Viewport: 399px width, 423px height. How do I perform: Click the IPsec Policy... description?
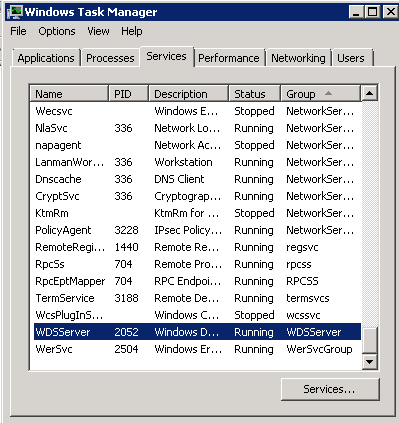point(188,230)
